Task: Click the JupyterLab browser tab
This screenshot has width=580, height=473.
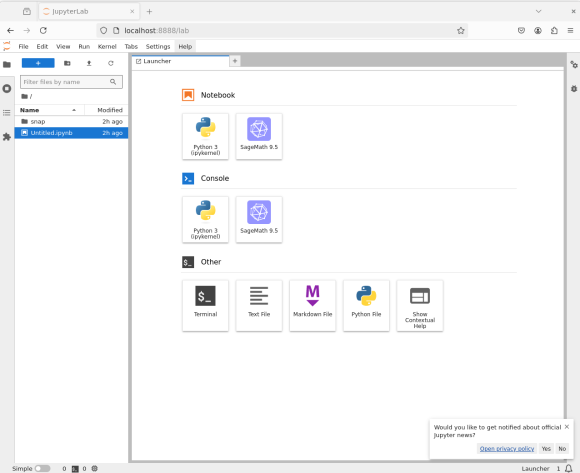Action: pyautogui.click(x=89, y=11)
